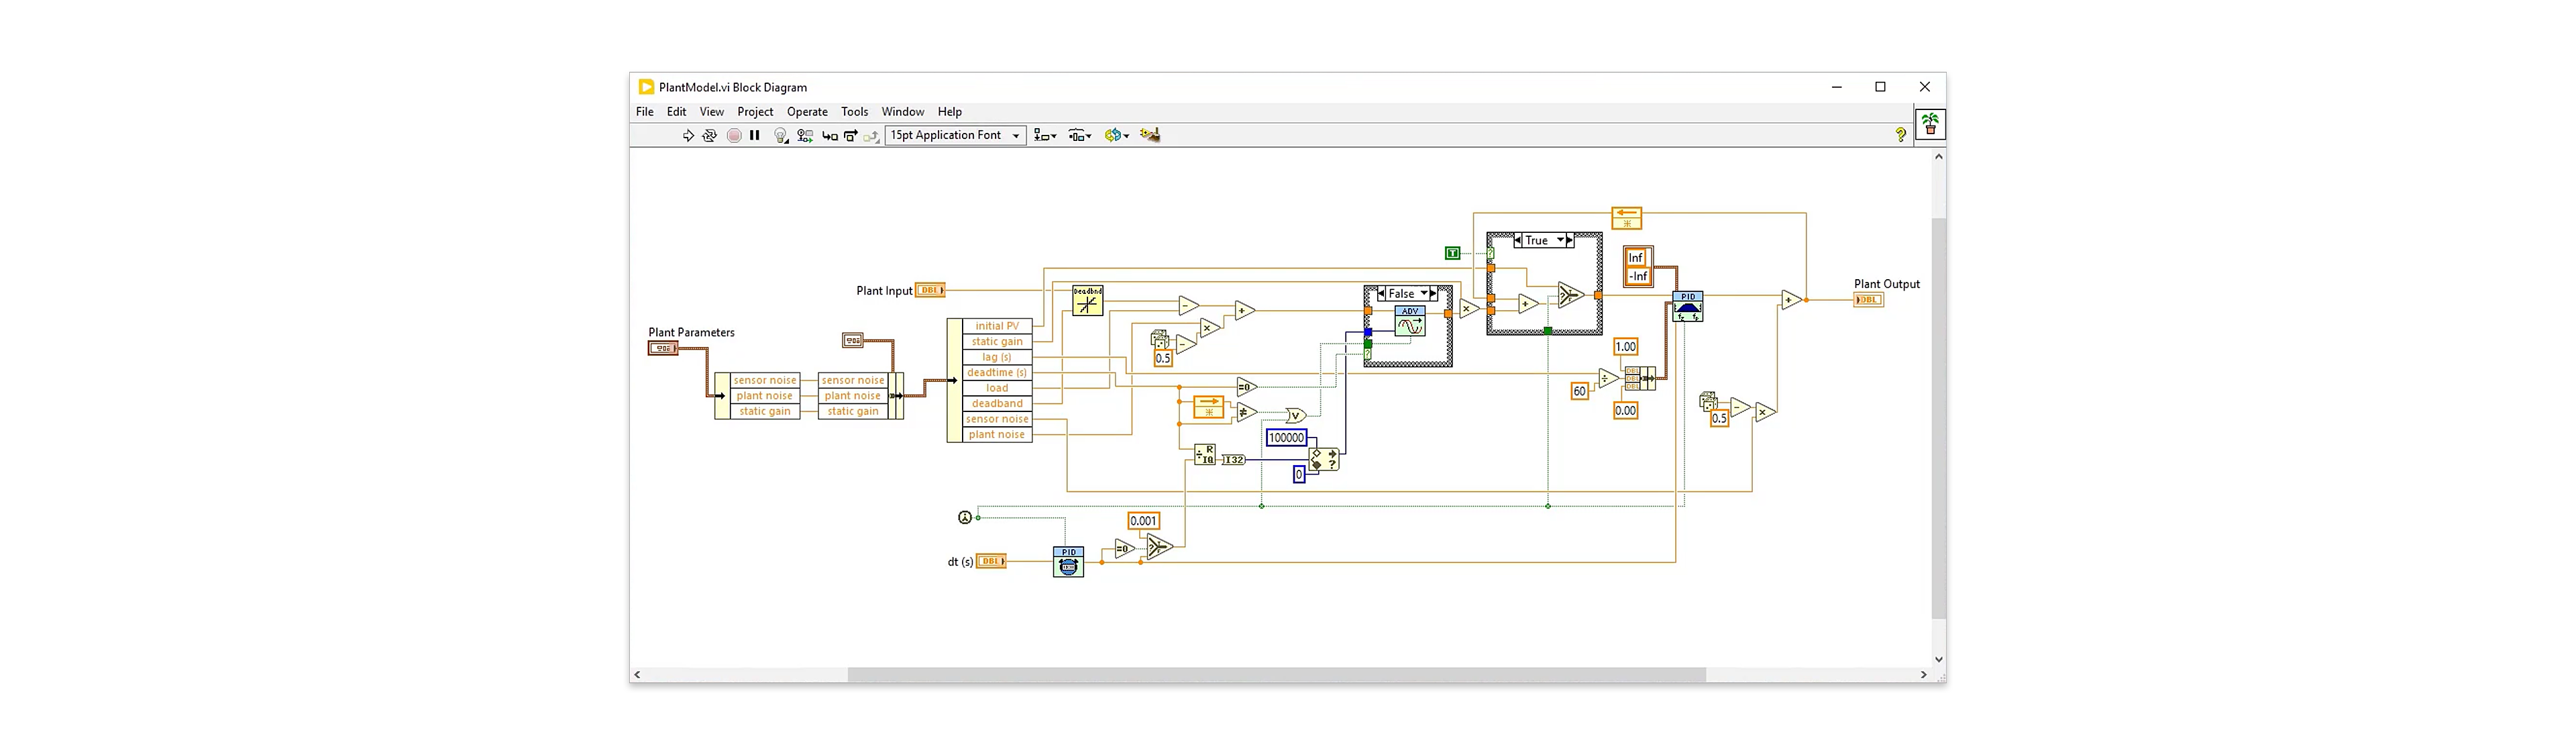Select the random dice node above the right 0.5
The image size is (2576, 755).
click(x=1709, y=401)
